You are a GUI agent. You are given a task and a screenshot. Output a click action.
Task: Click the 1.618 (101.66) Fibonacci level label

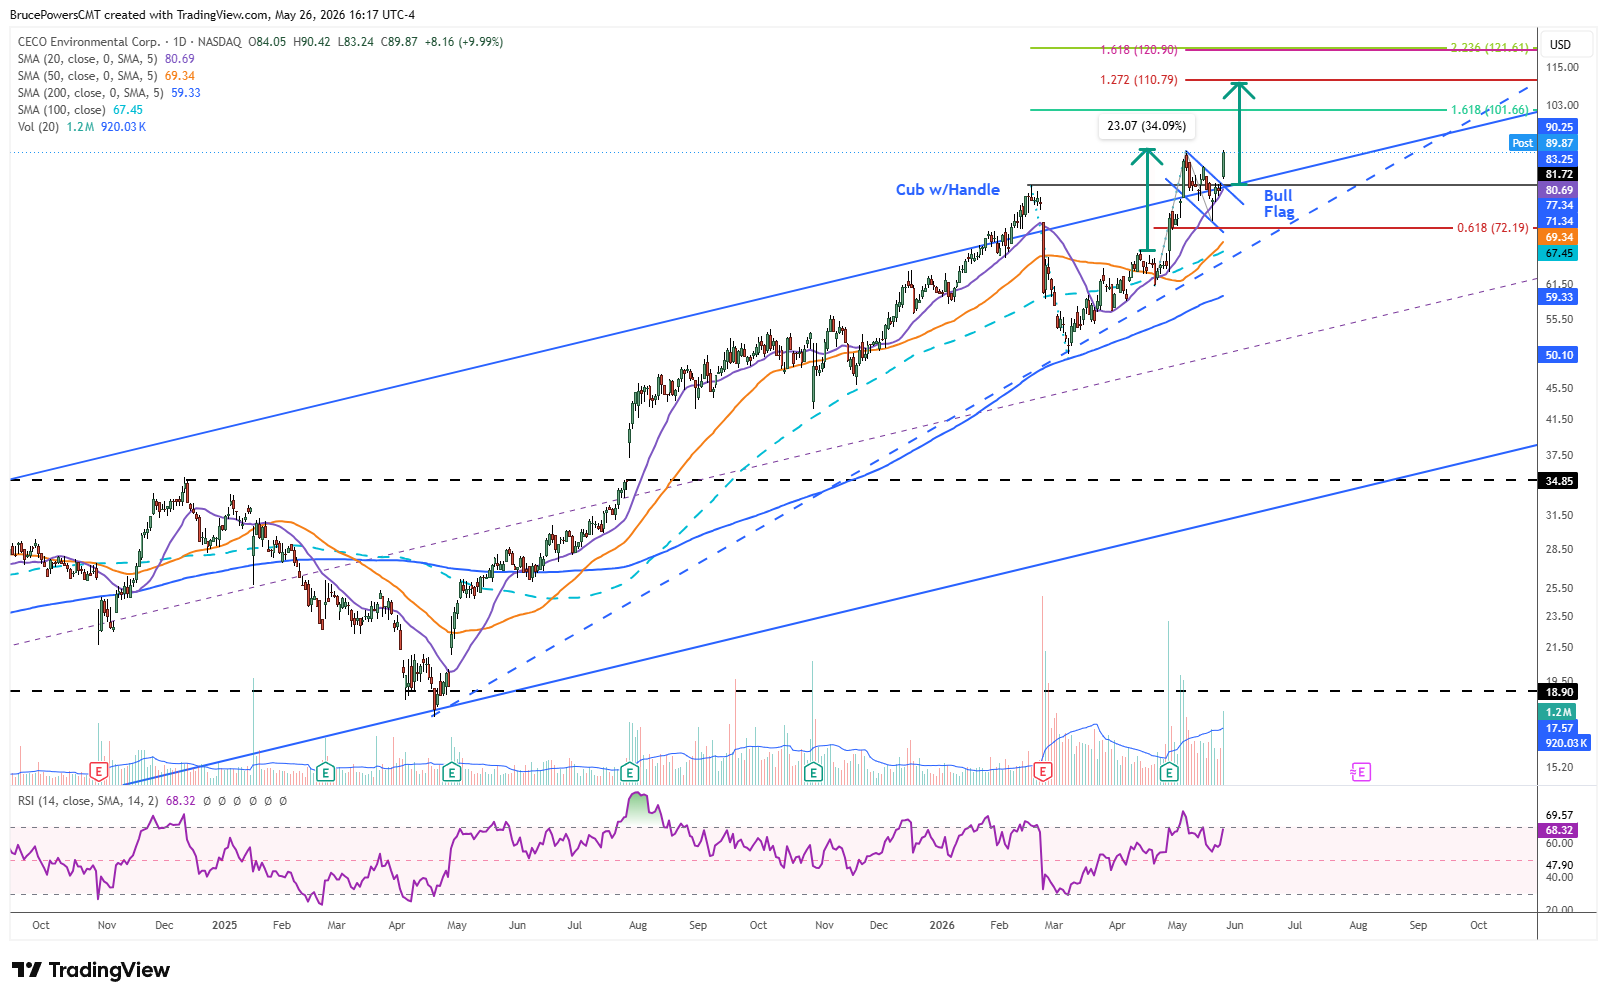[x=1490, y=110]
